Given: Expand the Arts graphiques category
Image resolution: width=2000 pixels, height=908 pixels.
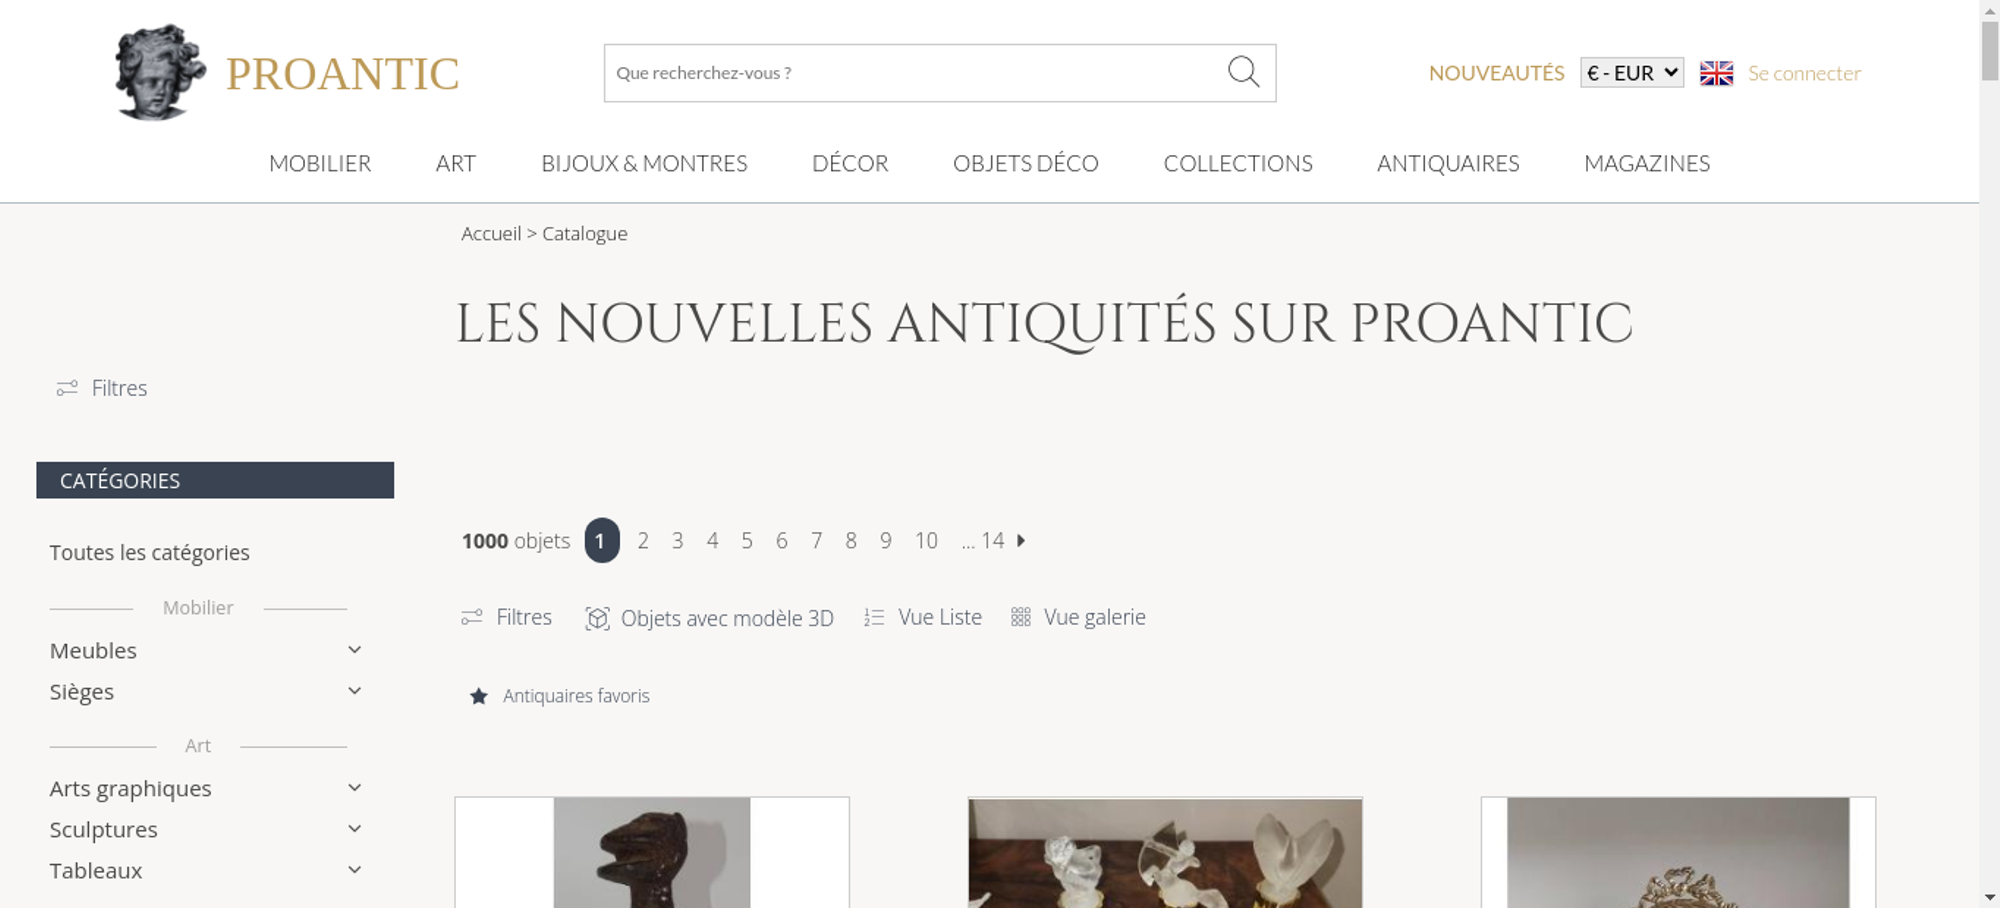Looking at the screenshot, I should tap(354, 788).
